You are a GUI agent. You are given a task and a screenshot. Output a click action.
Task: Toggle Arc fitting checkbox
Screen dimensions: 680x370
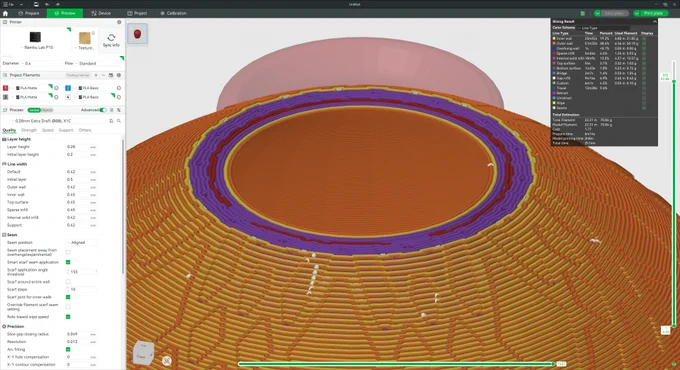click(68, 350)
